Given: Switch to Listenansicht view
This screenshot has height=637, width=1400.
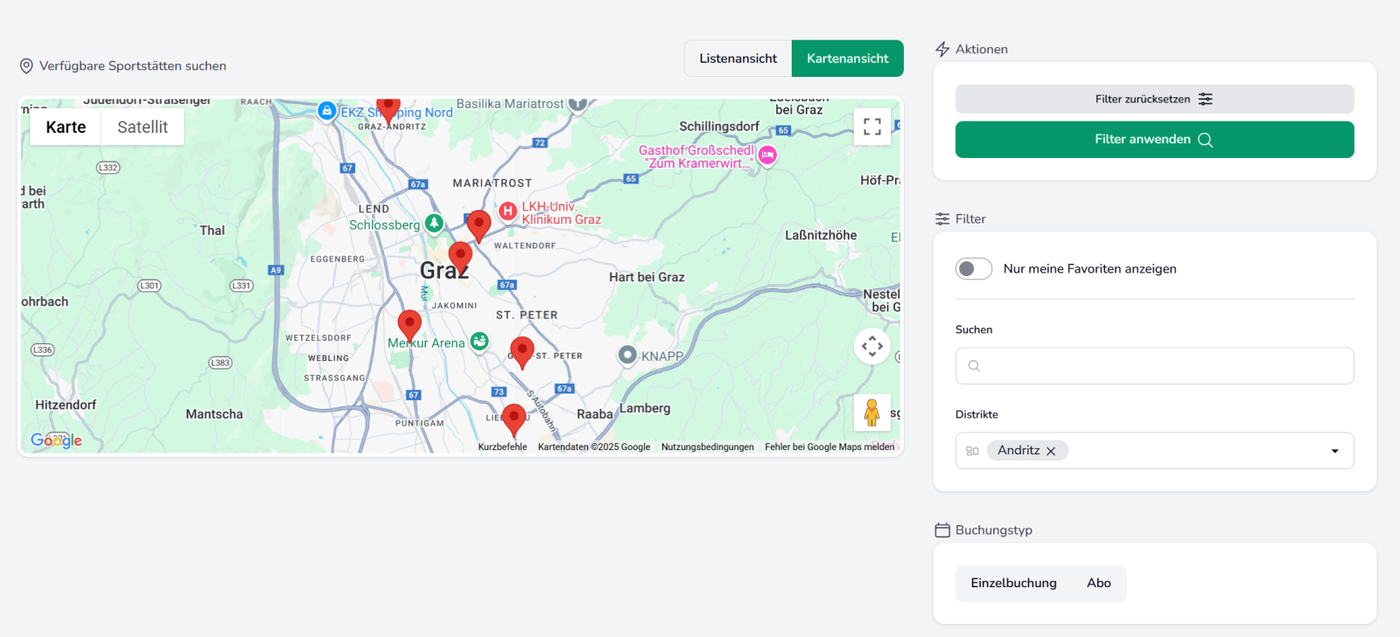Looking at the screenshot, I should pos(738,58).
